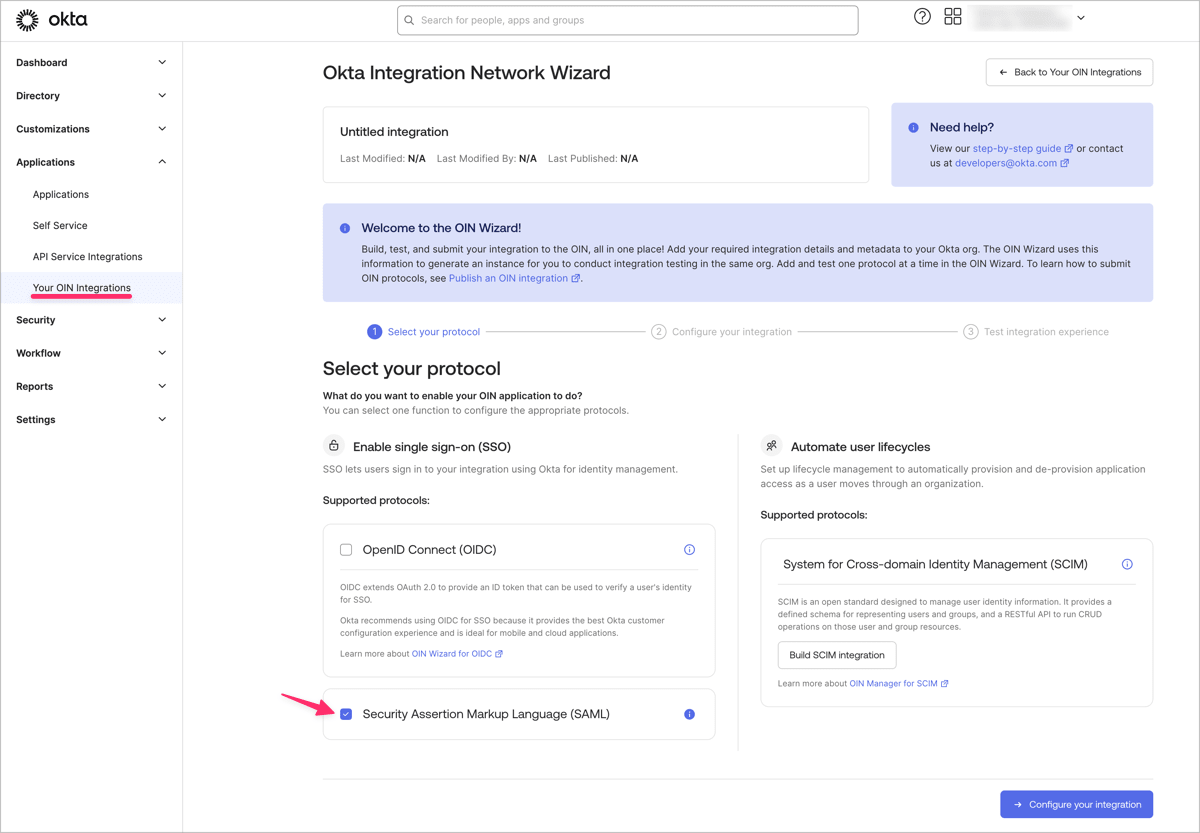1200x833 pixels.
Task: Click info icon beside SCIM protocol
Action: pyautogui.click(x=1127, y=564)
